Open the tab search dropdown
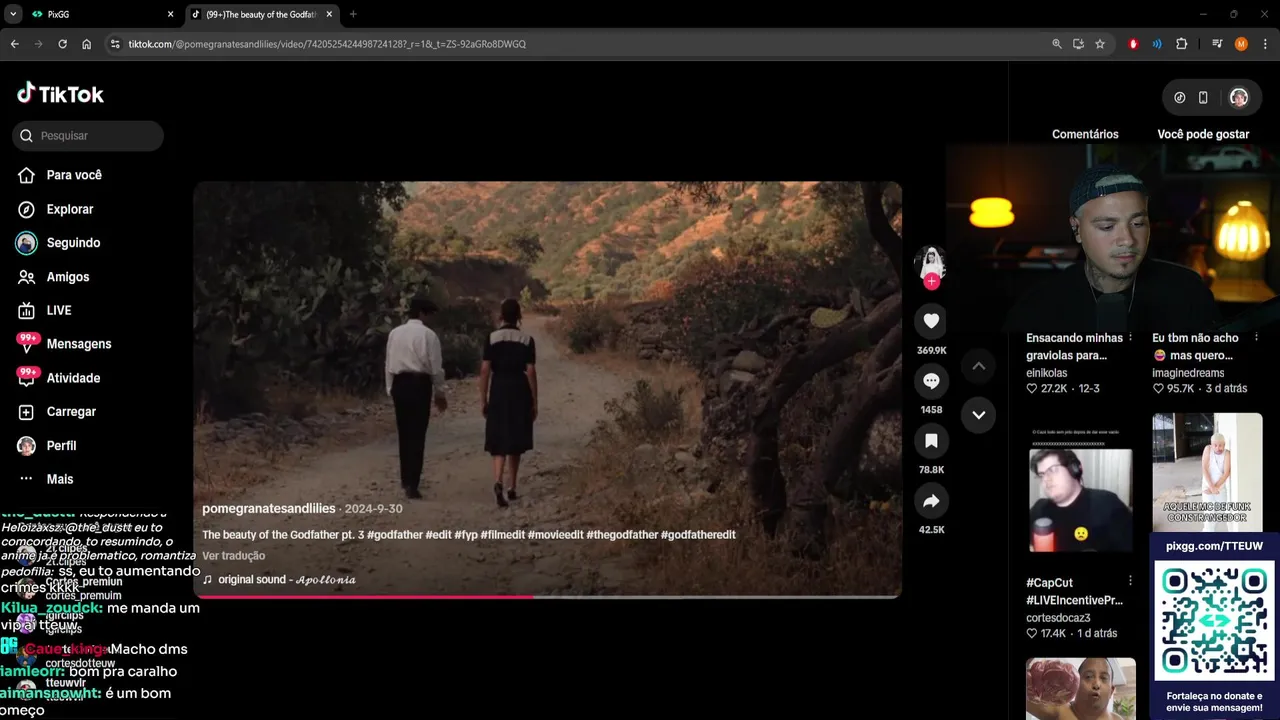Image resolution: width=1280 pixels, height=720 pixels. pyautogui.click(x=13, y=14)
